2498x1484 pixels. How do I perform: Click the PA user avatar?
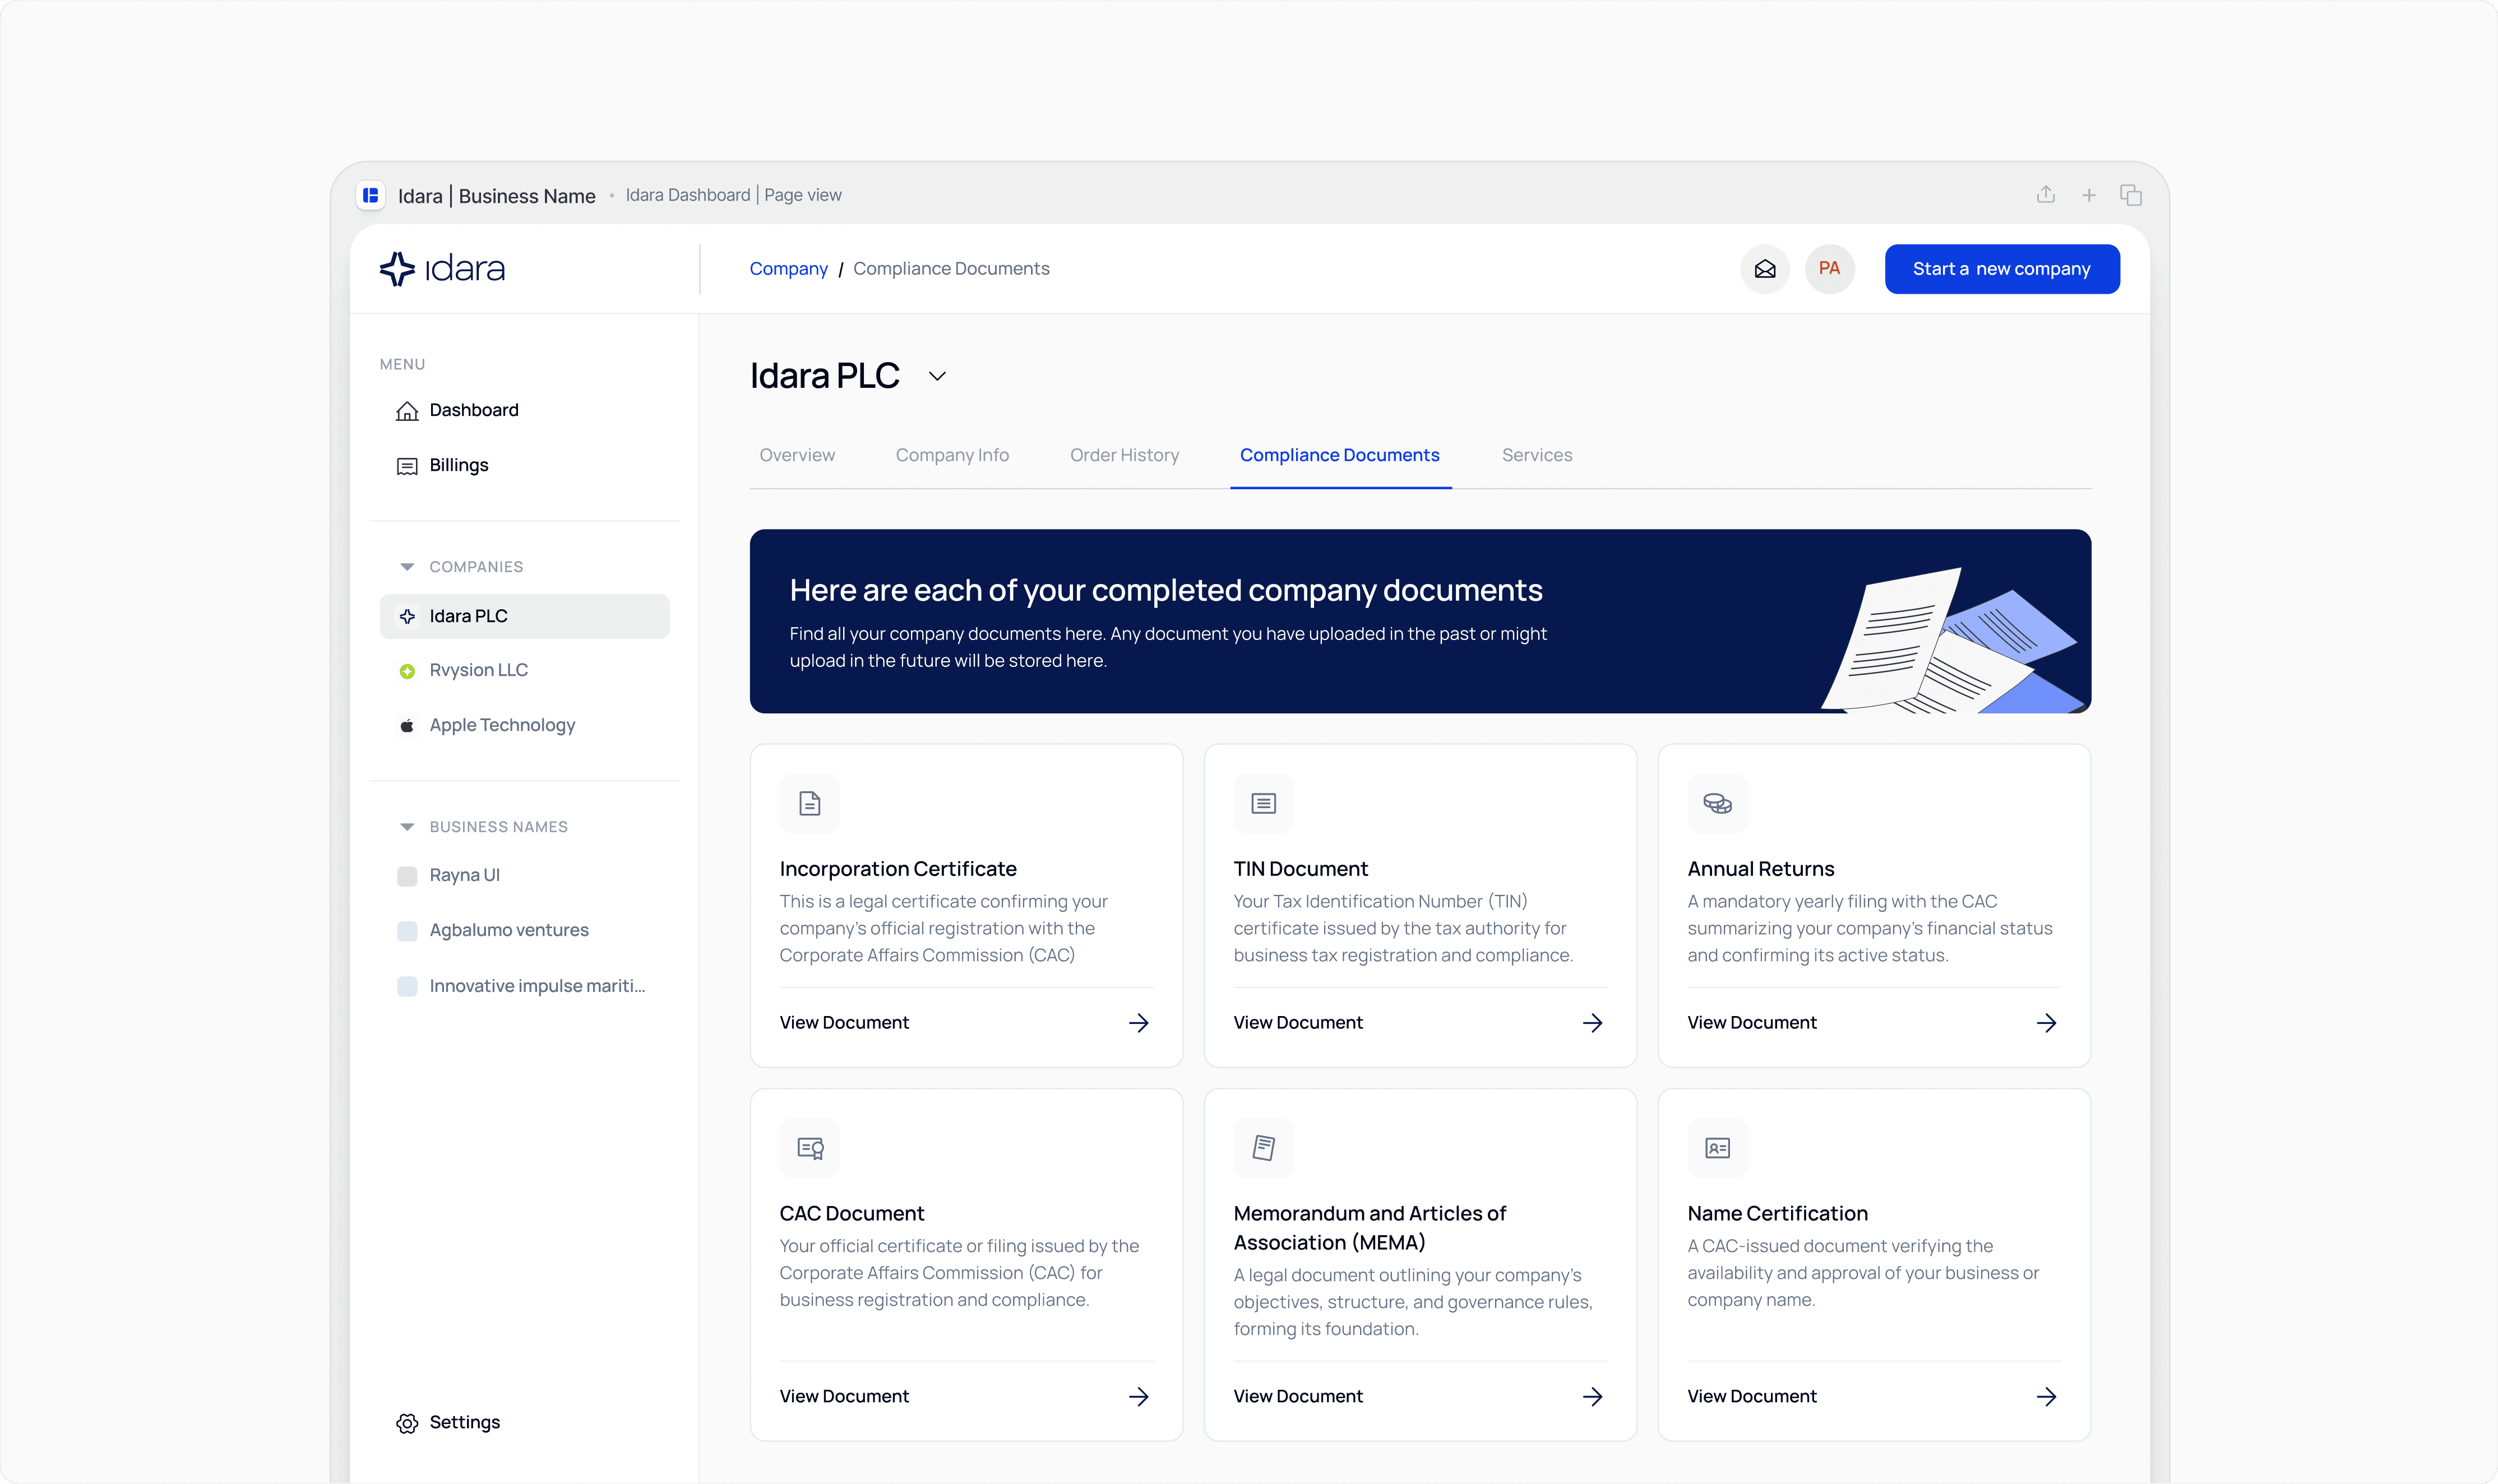1829,269
